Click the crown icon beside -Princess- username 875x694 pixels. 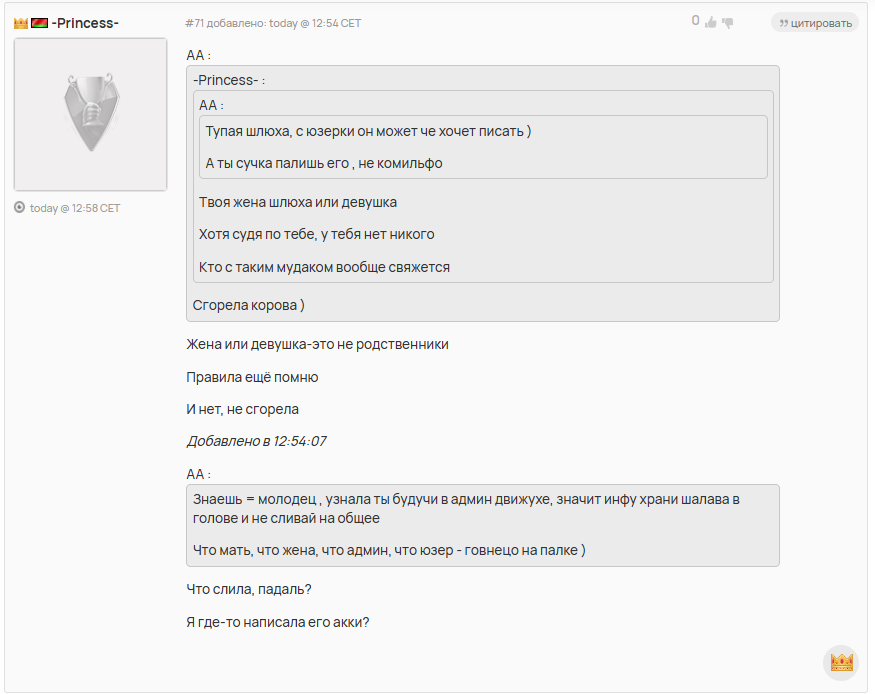[x=21, y=23]
